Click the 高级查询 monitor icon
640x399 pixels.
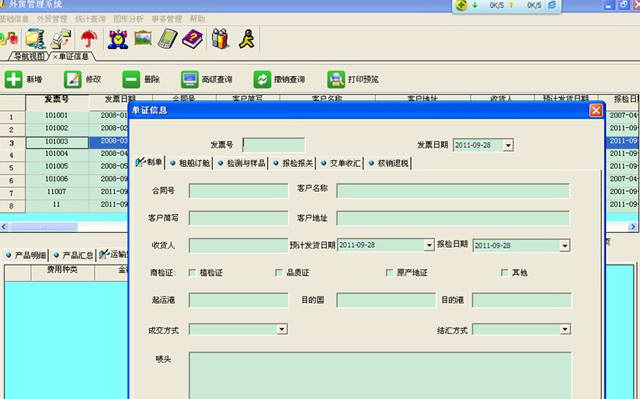tap(190, 79)
